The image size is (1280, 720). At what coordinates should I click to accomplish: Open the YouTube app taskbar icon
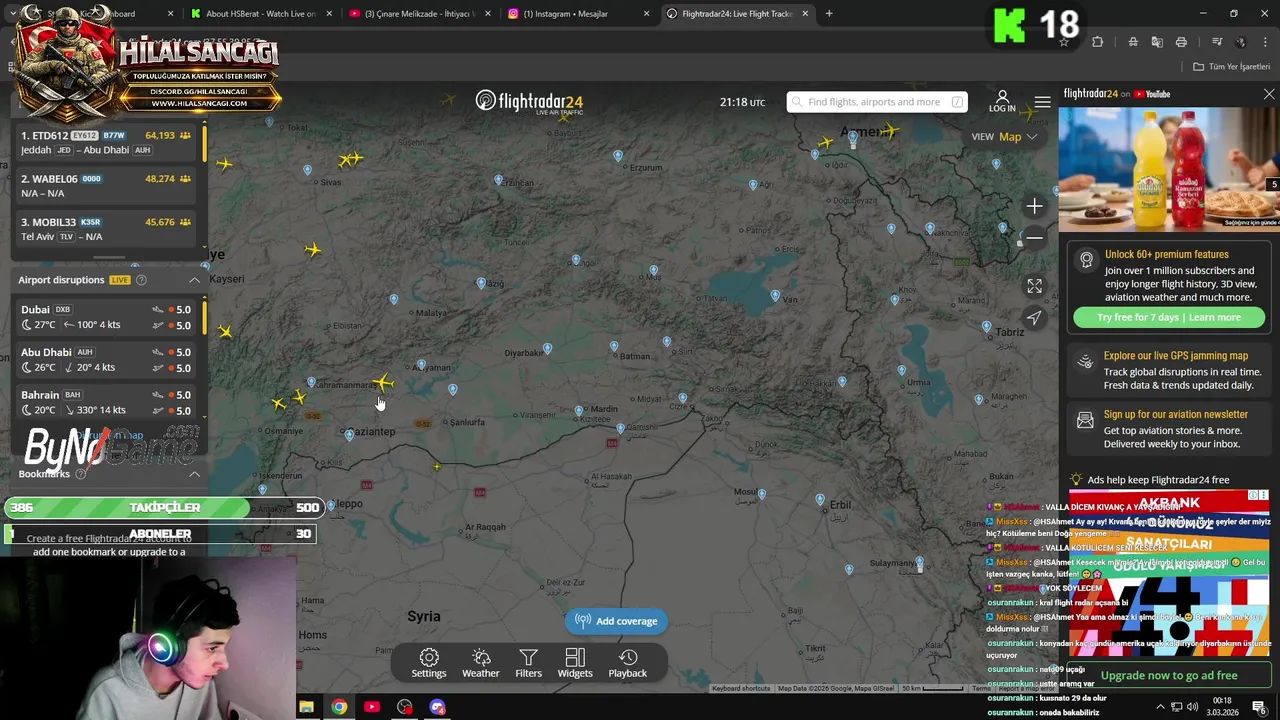(x=372, y=707)
